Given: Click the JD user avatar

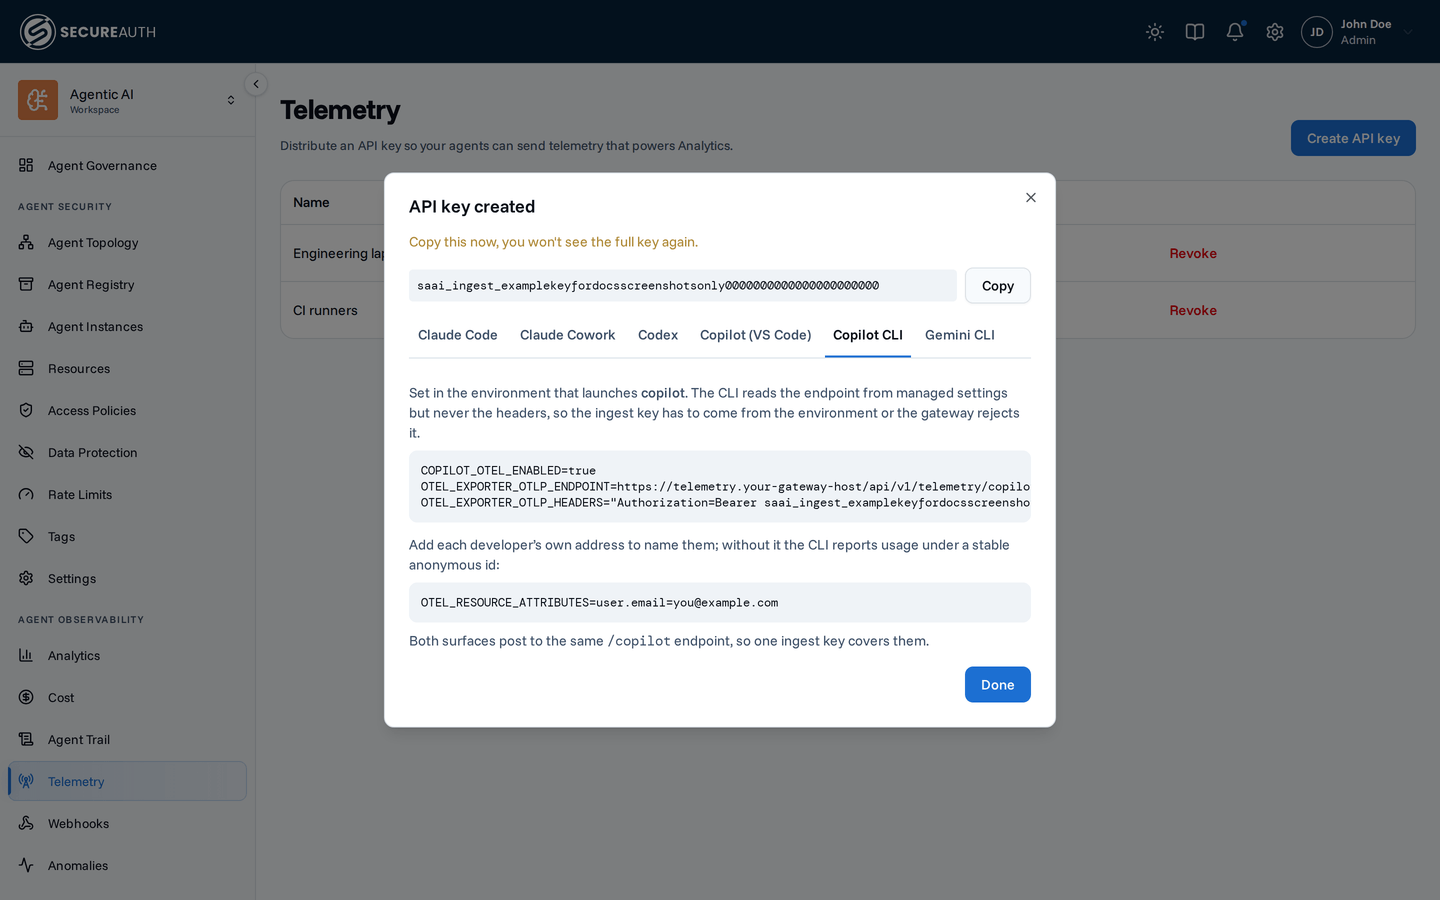Looking at the screenshot, I should coord(1317,32).
